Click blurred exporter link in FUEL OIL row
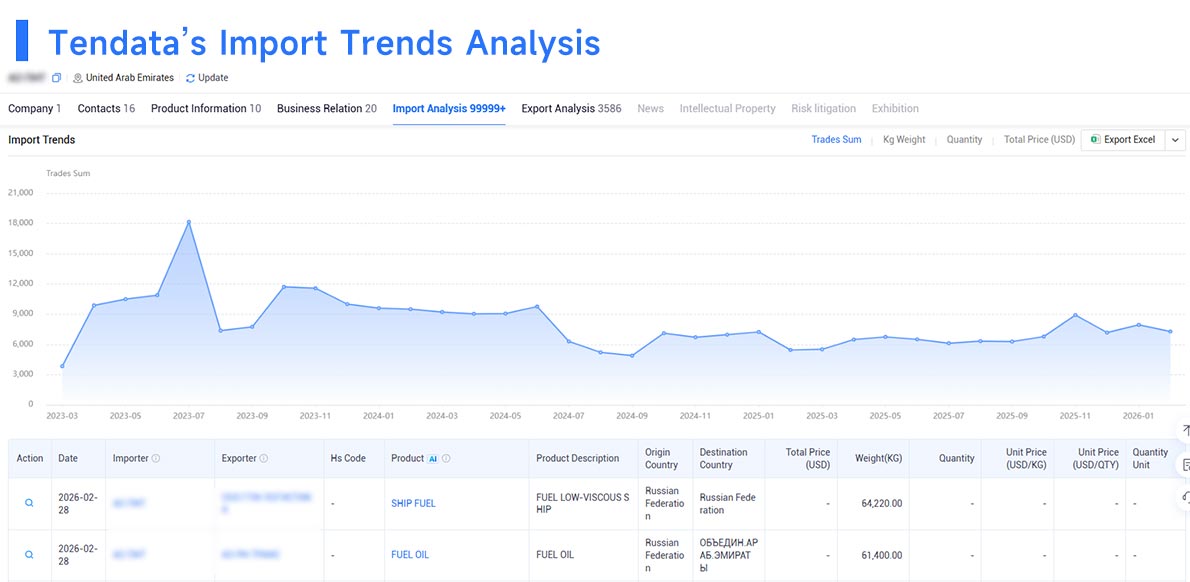This screenshot has width=1190, height=582. [x=250, y=555]
